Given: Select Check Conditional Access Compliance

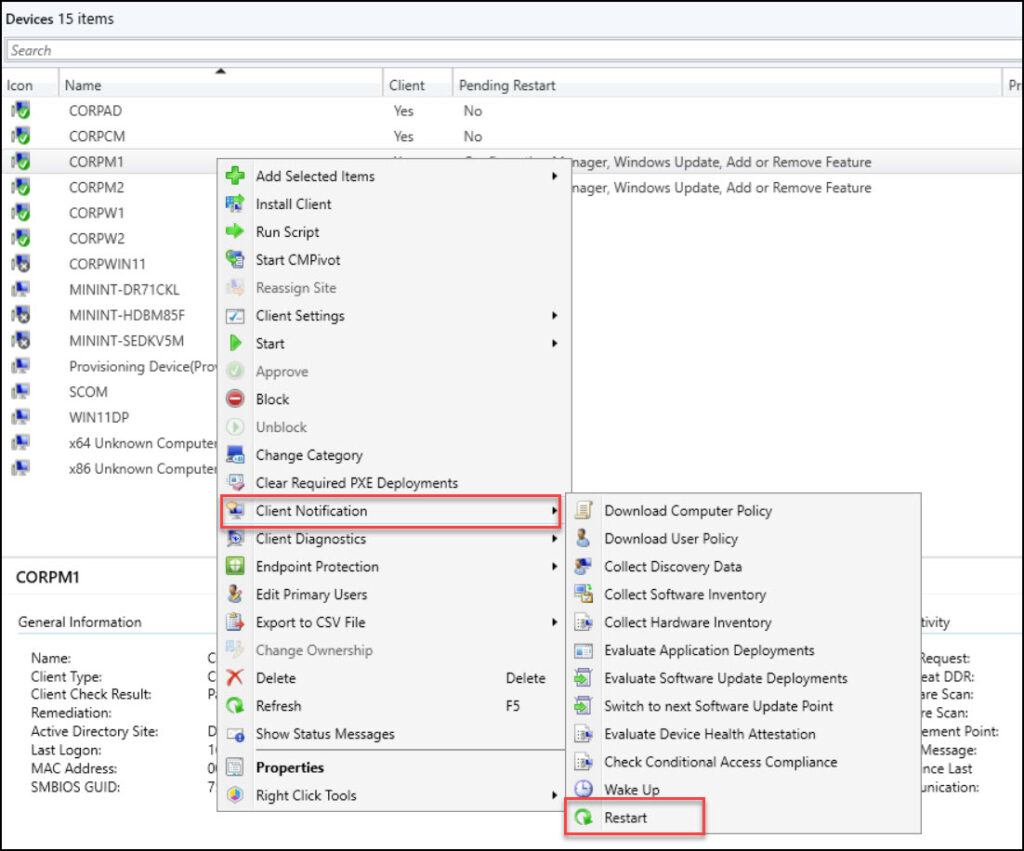Looking at the screenshot, I should tap(744, 762).
